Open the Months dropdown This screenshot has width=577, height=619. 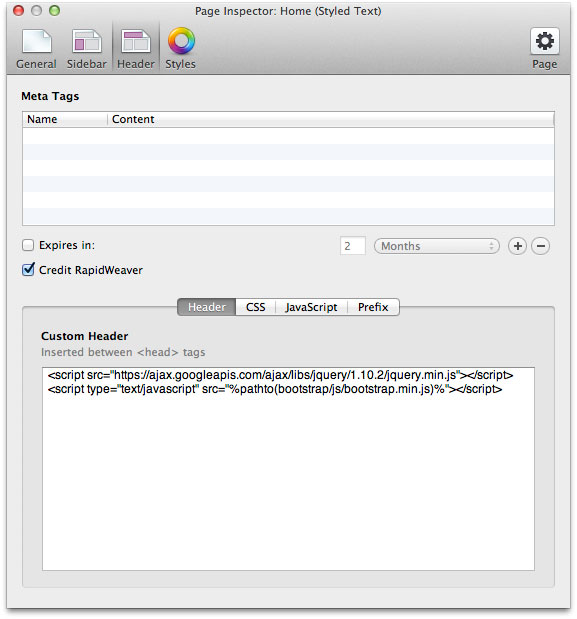pos(436,246)
